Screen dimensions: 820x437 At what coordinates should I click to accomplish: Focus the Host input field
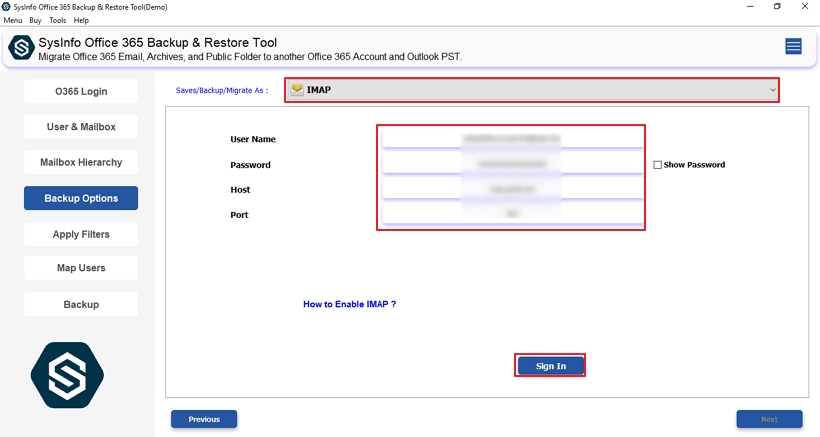pyautogui.click(x=512, y=189)
